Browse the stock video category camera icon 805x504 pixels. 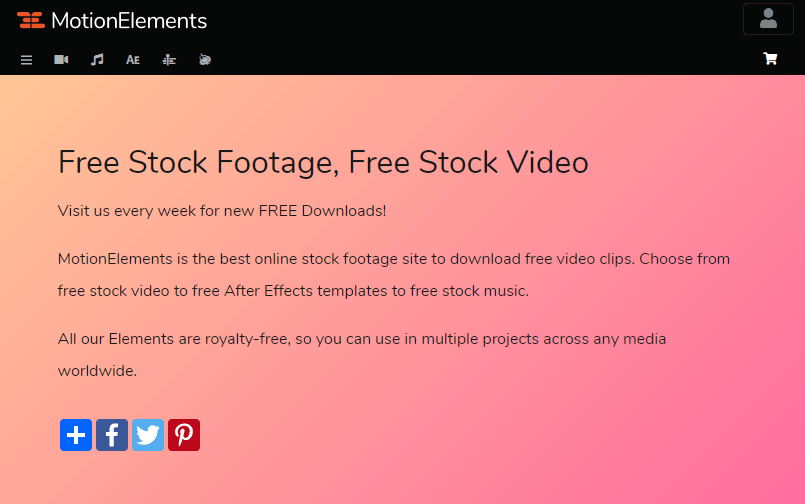coord(61,60)
